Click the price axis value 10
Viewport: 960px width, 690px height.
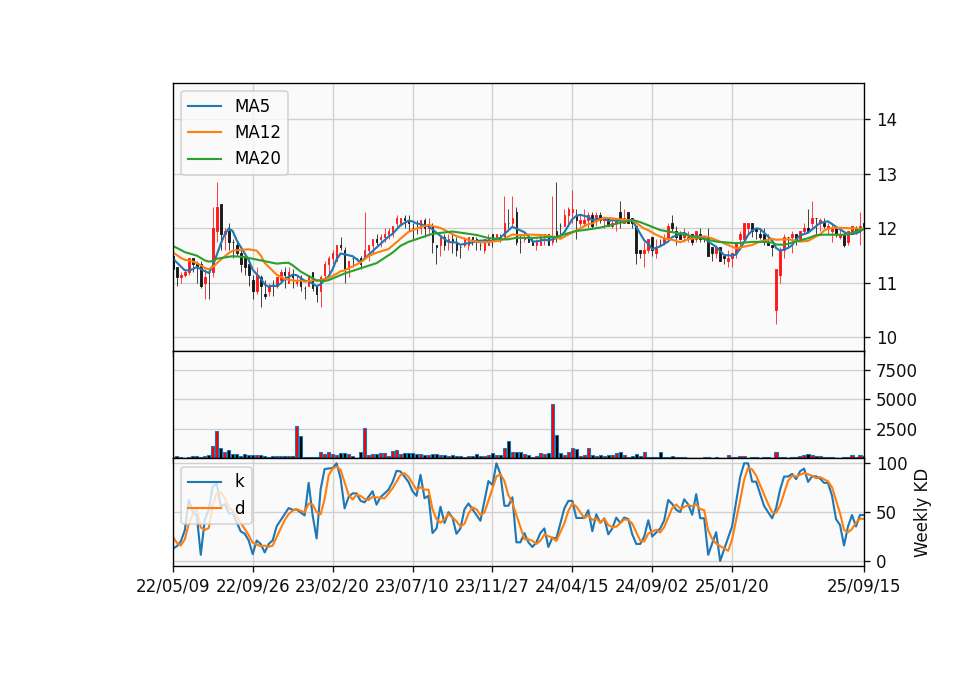tap(887, 338)
